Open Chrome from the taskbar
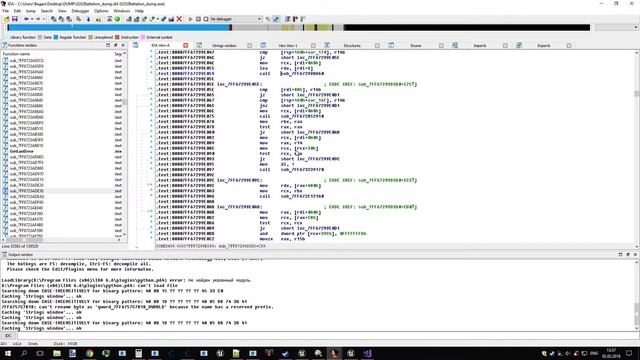640x360 pixels. 89,353
